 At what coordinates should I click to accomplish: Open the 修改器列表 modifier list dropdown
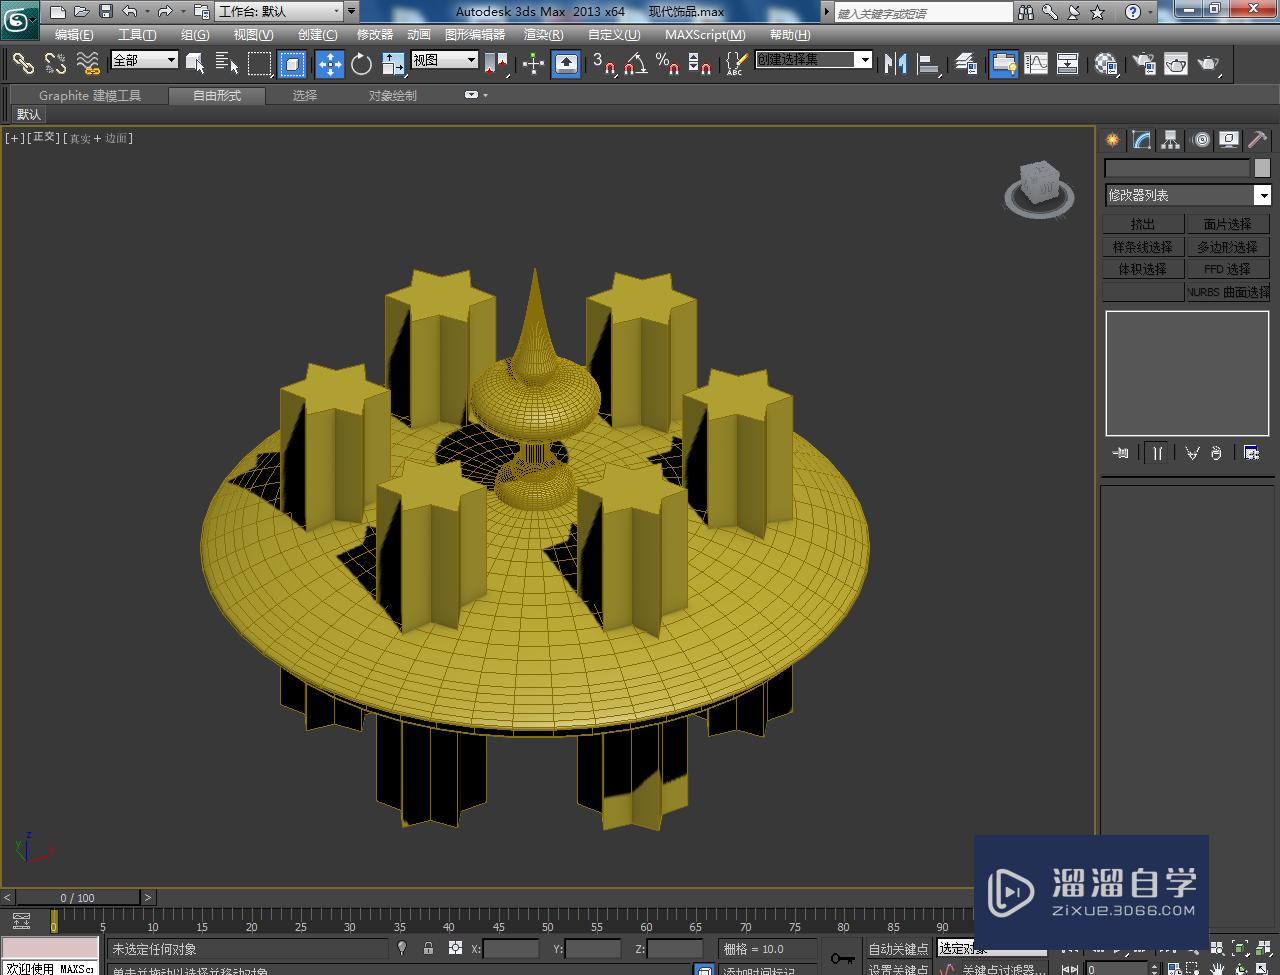(x=1188, y=195)
